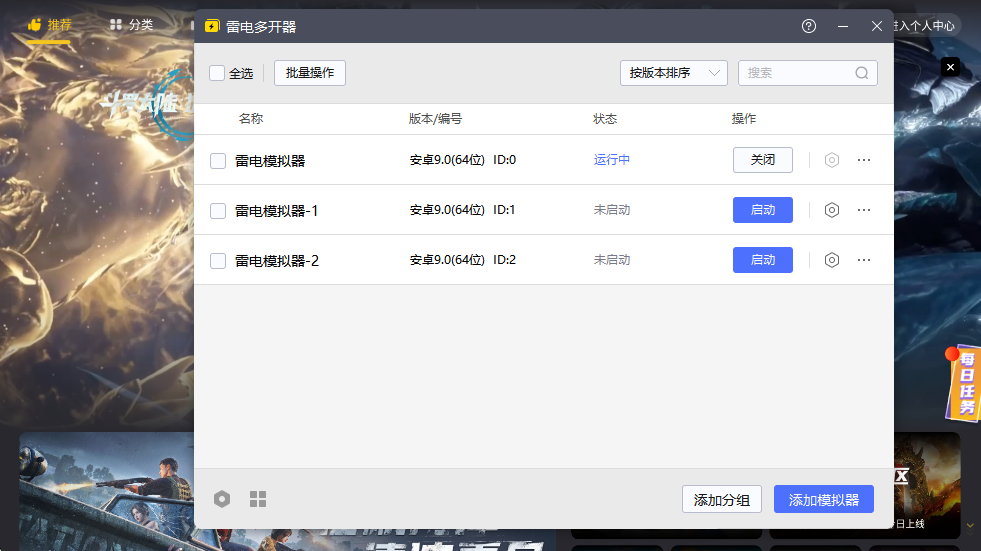Close the banner with the black X button
This screenshot has width=981, height=551.
[950, 67]
